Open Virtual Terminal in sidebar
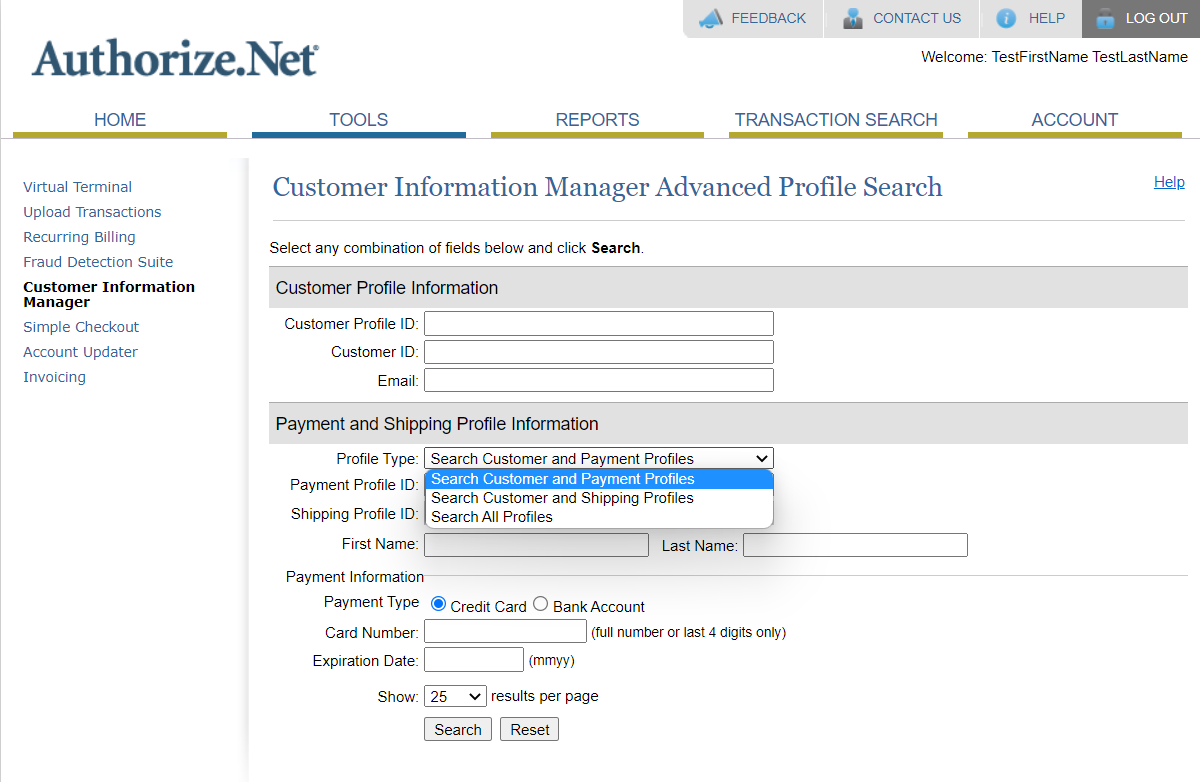This screenshot has height=782, width=1200. coord(78,187)
